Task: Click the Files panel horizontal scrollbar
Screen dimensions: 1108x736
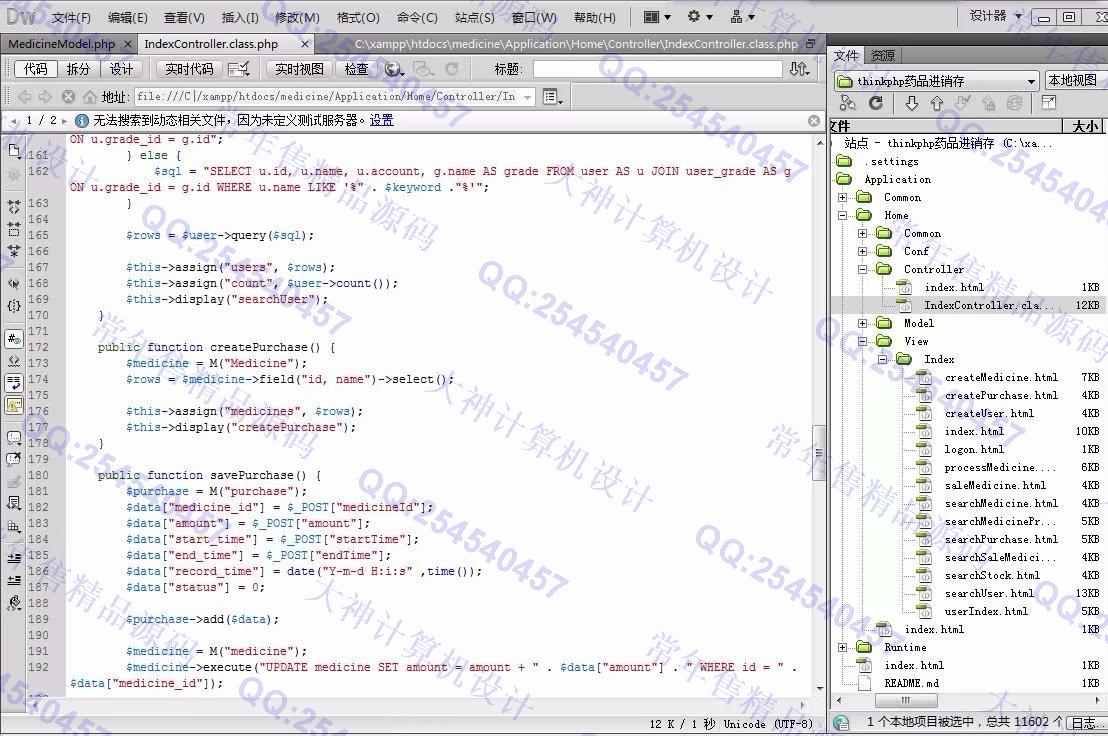Action: (x=906, y=700)
